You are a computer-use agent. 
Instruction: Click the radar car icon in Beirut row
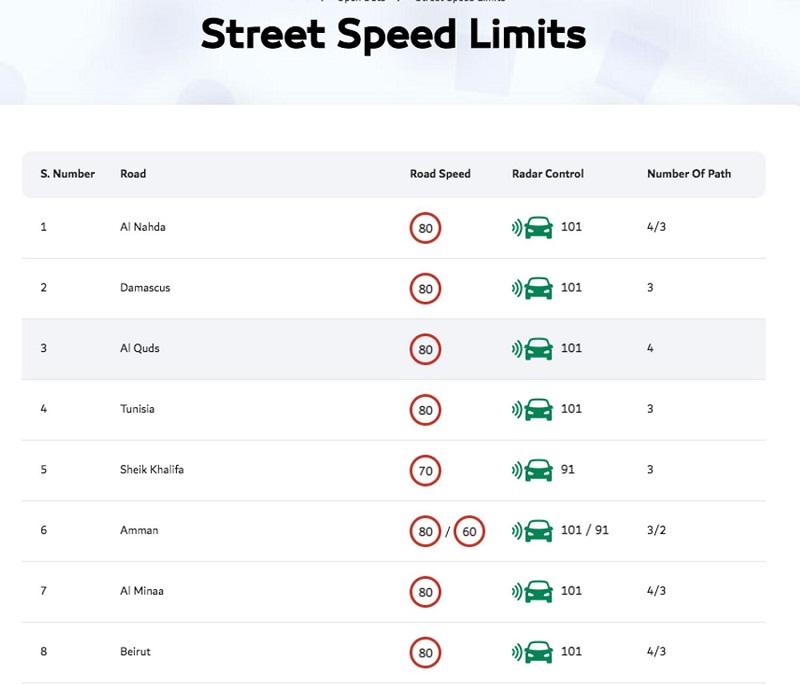point(532,652)
